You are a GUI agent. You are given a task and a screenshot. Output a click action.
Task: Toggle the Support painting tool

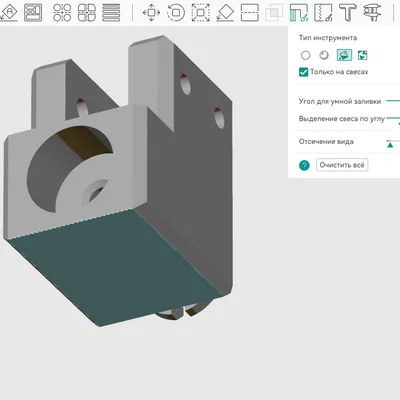coord(299,13)
